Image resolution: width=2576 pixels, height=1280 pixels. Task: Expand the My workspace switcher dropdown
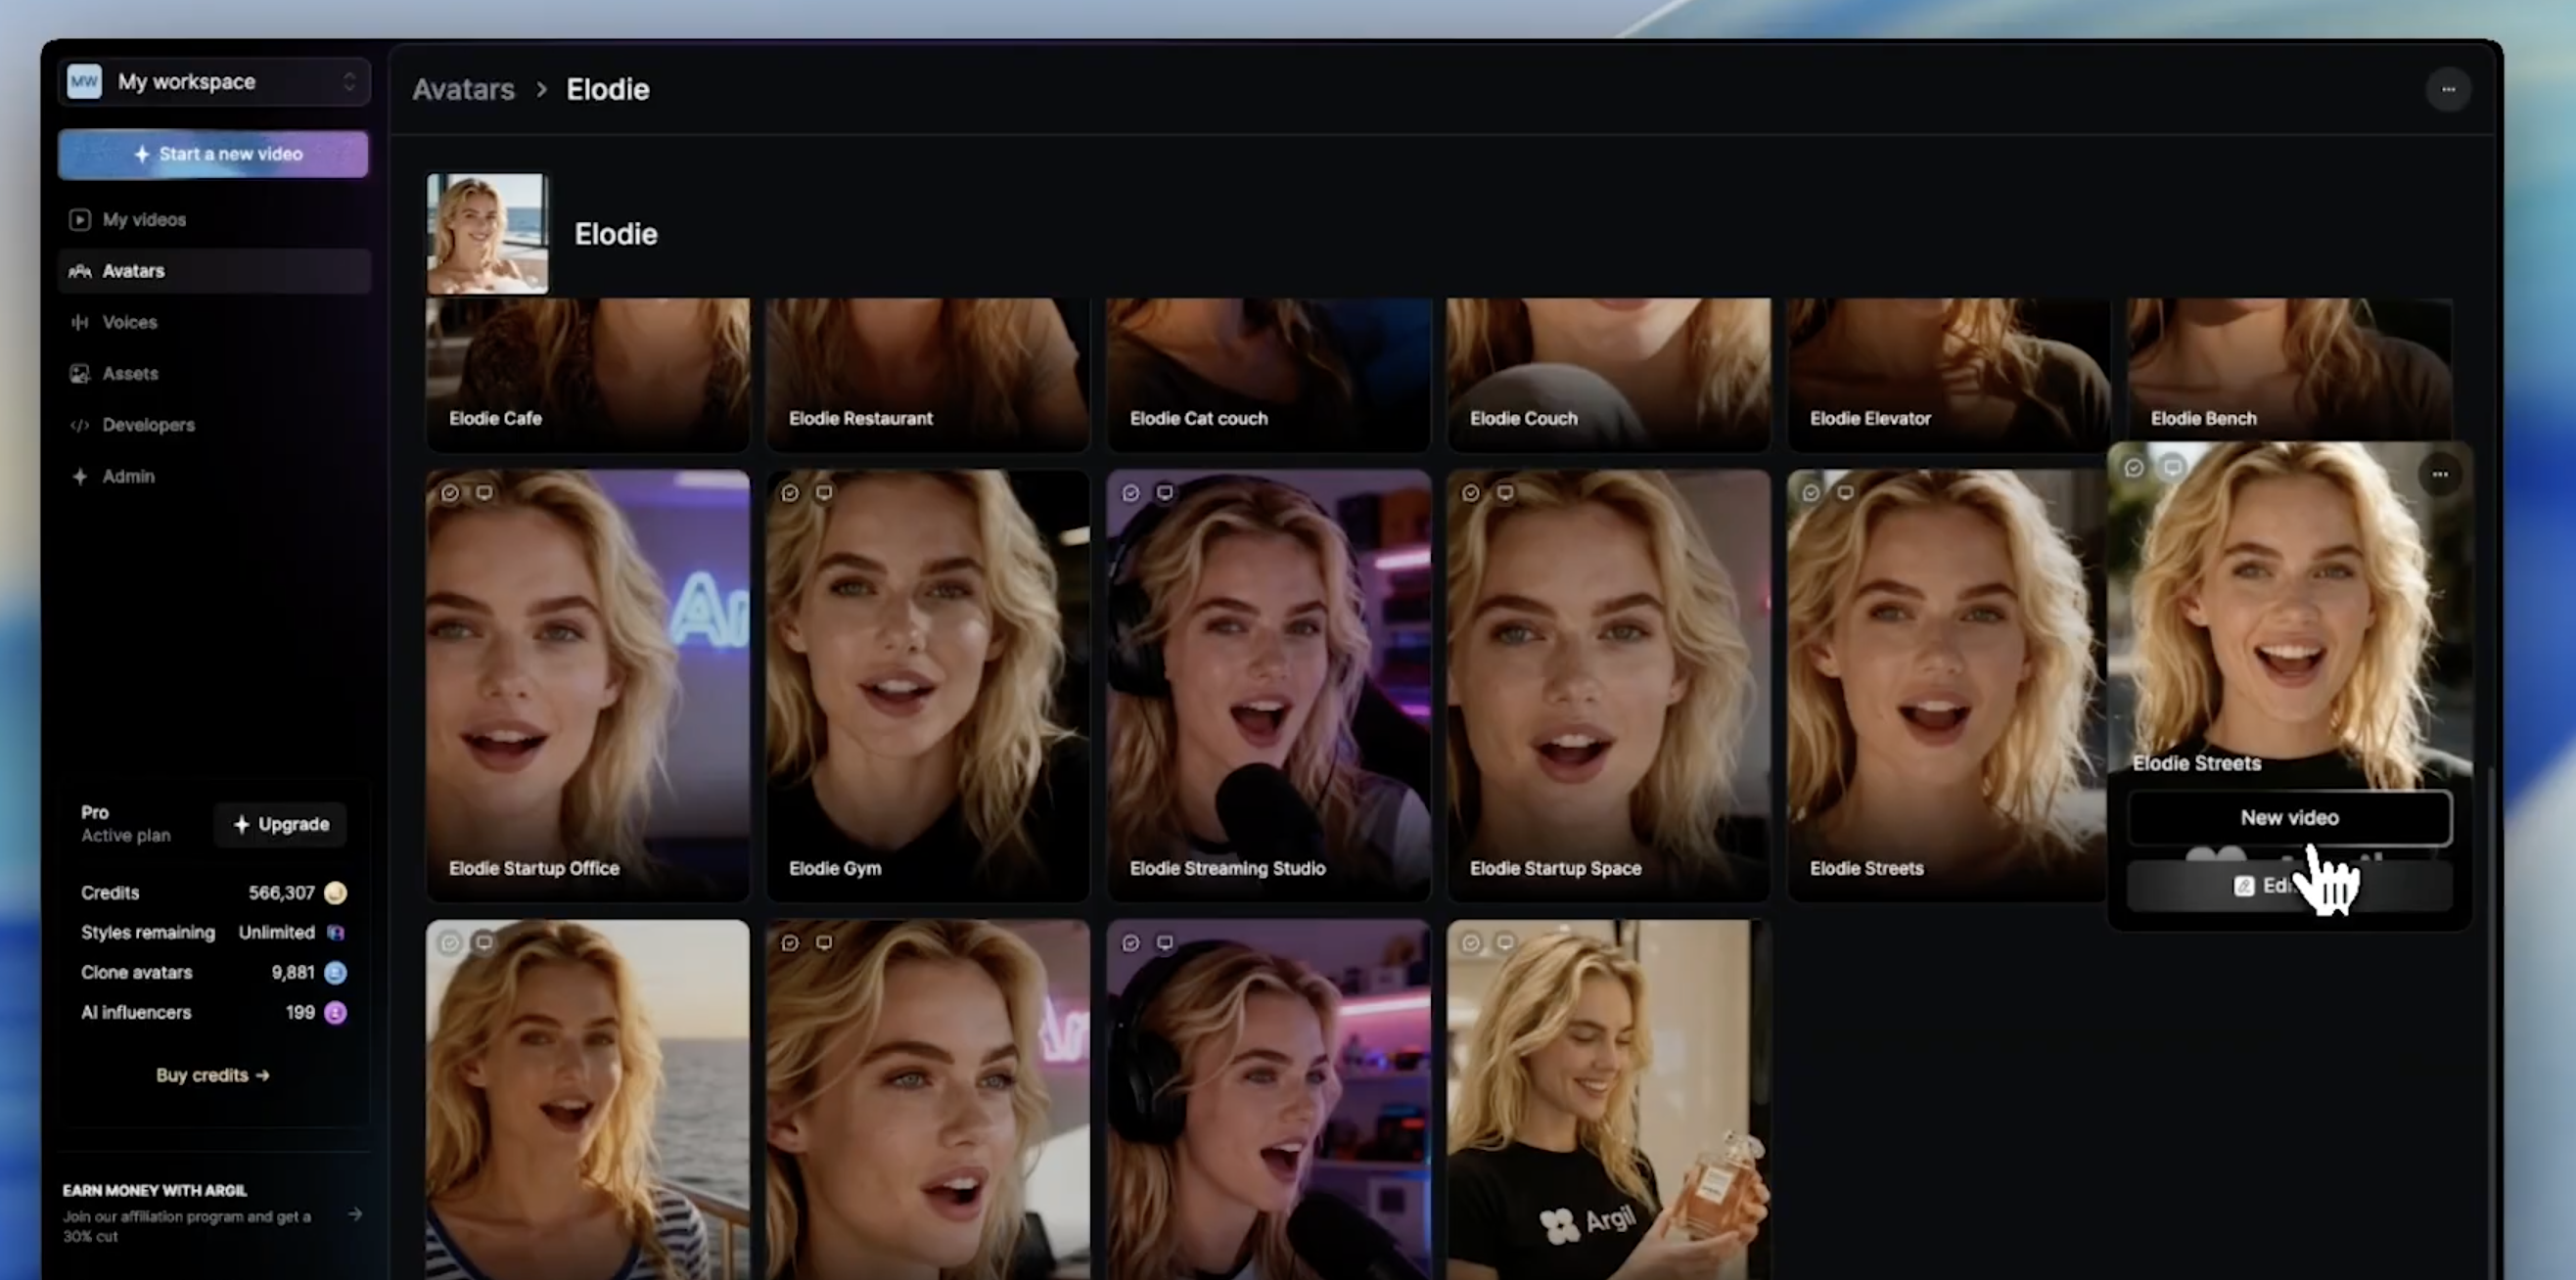pyautogui.click(x=348, y=82)
